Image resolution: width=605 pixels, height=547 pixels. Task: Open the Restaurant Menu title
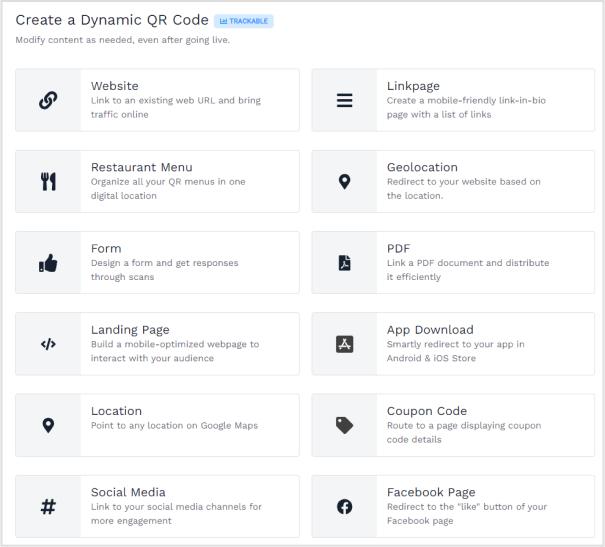142,167
